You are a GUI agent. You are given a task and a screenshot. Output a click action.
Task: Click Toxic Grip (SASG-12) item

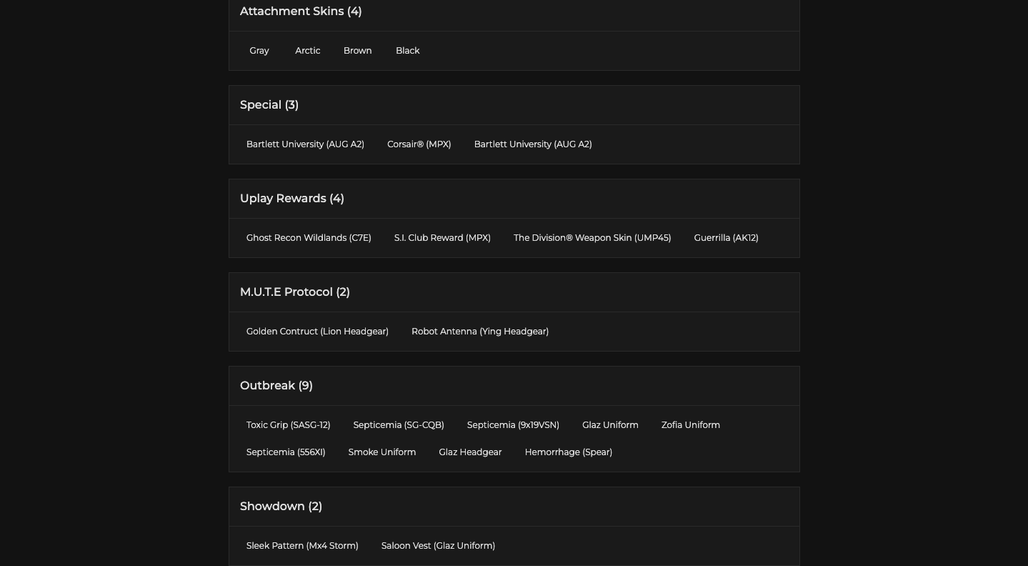coord(288,425)
